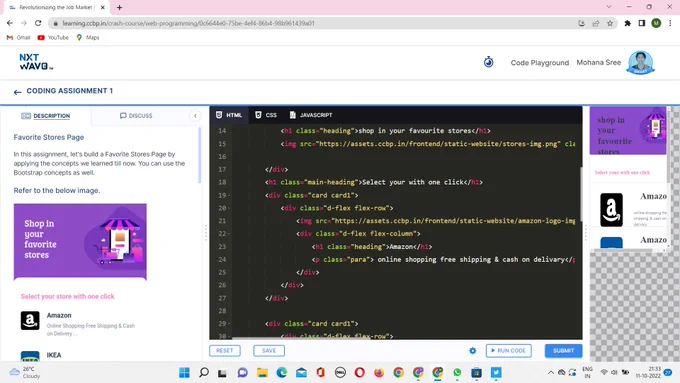Open taskbar Search
Image resolution: width=680 pixels, height=383 pixels.
point(204,373)
